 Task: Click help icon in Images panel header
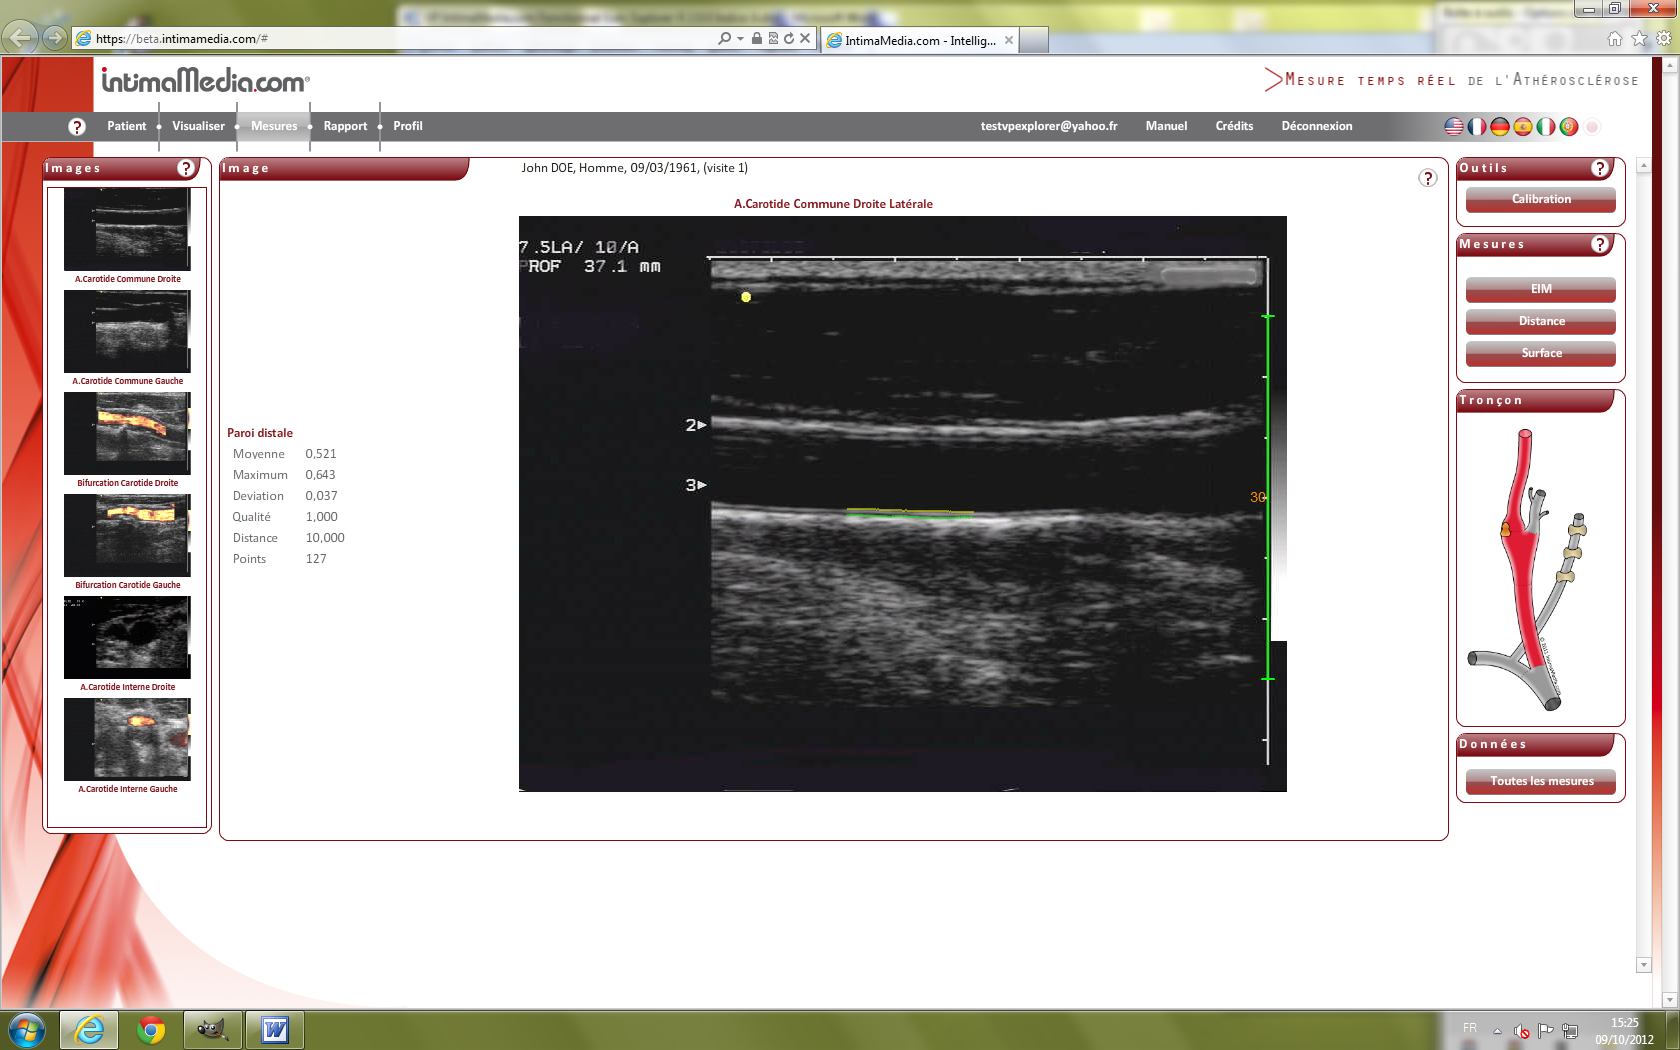pos(186,168)
